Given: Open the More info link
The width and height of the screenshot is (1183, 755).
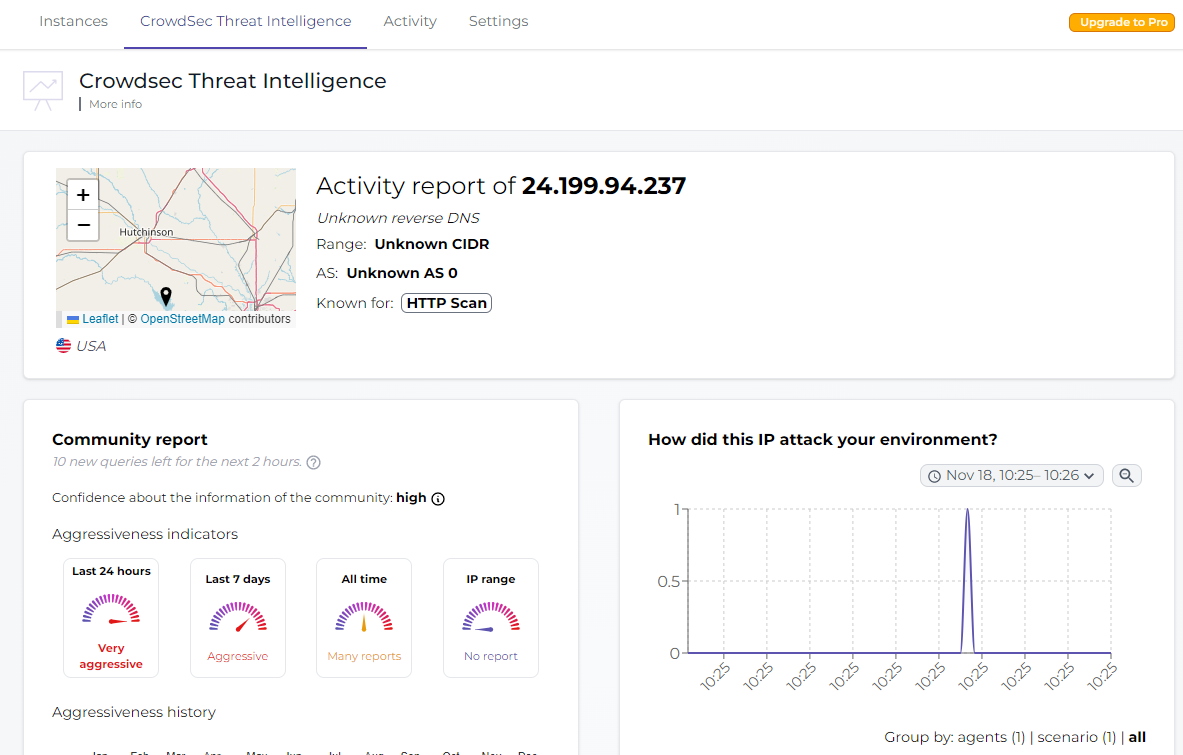Looking at the screenshot, I should pyautogui.click(x=115, y=104).
